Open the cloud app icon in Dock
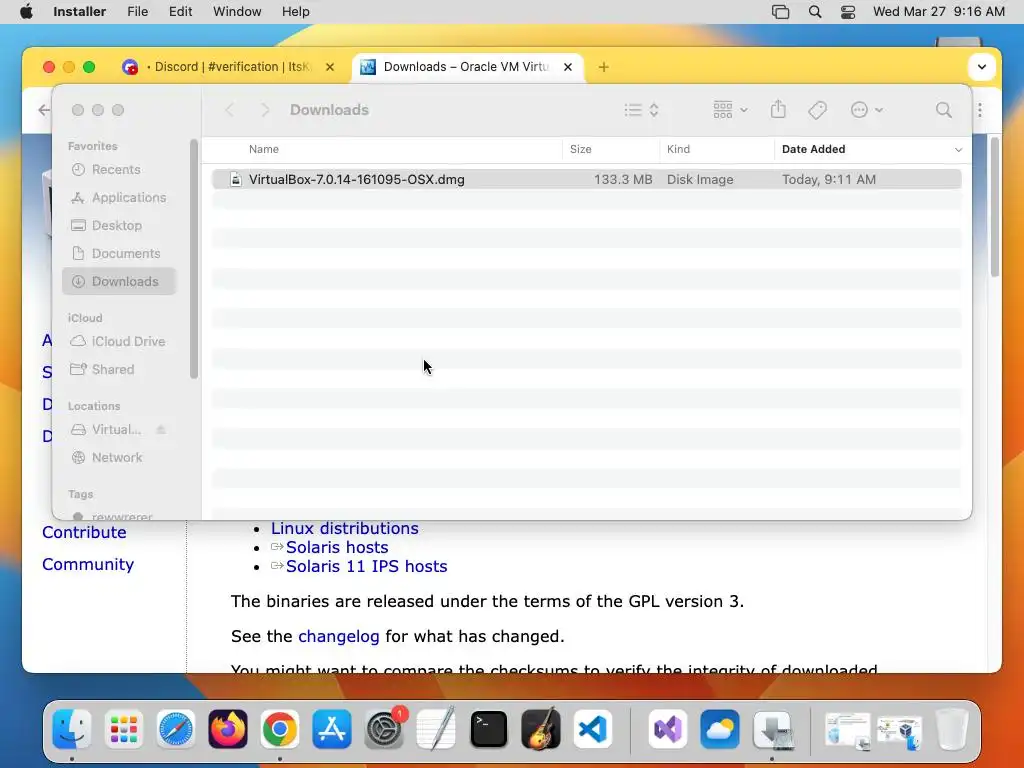The height and width of the screenshot is (768, 1024). (x=720, y=729)
